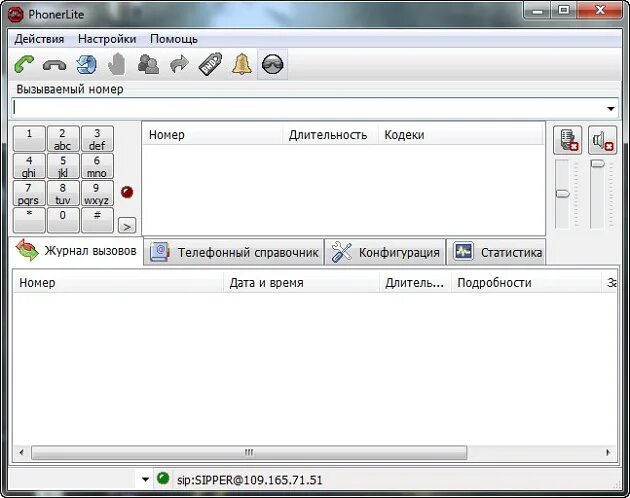Switch to Телефонный справочник tab
The width and height of the screenshot is (630, 498).
click(234, 252)
